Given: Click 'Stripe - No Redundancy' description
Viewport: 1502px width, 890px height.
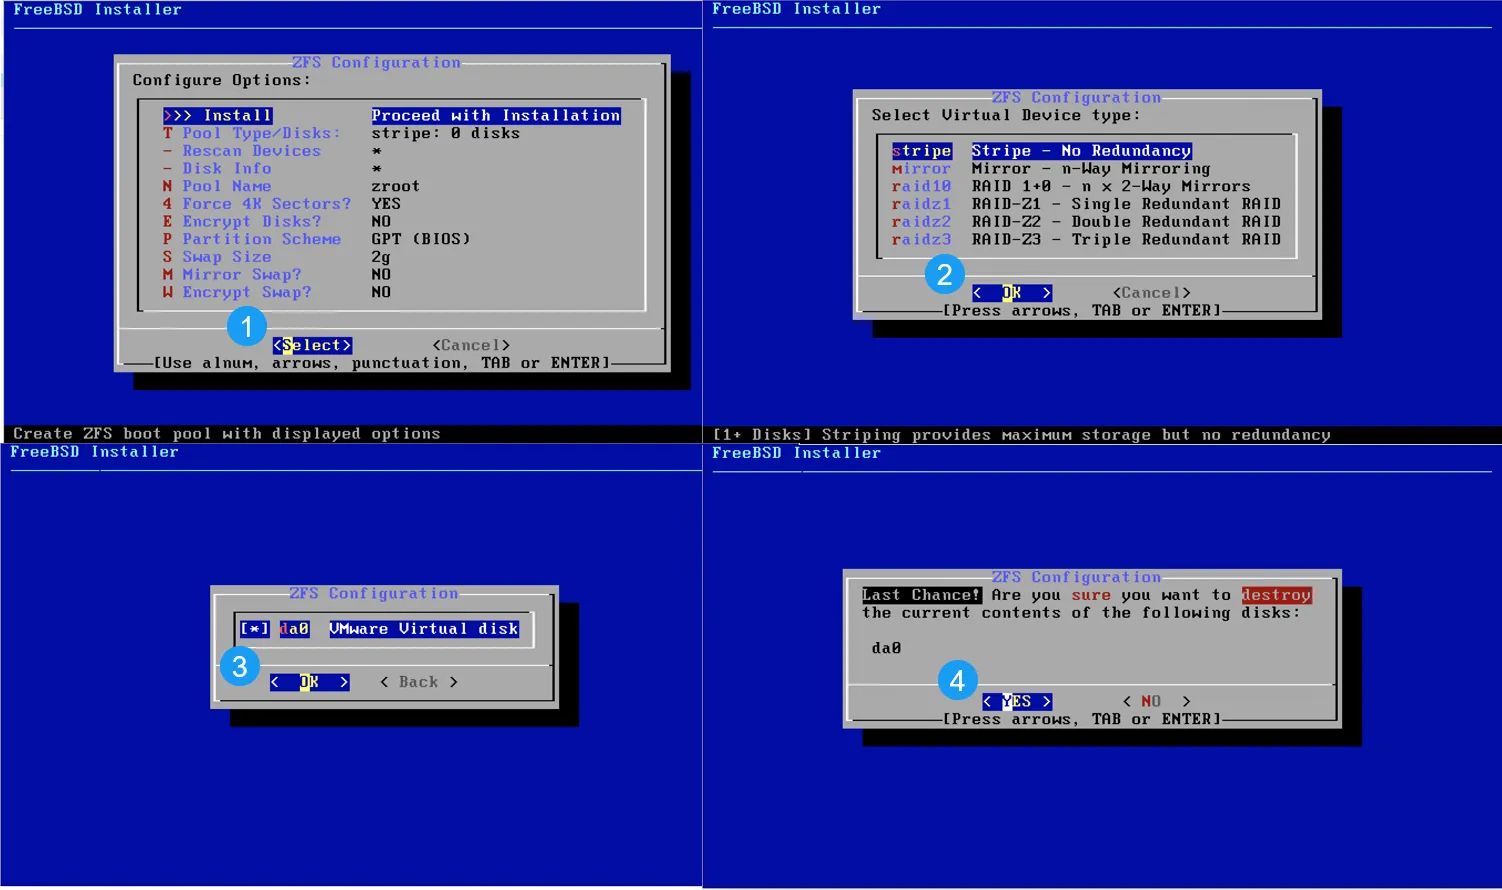Looking at the screenshot, I should pyautogui.click(x=1081, y=151).
